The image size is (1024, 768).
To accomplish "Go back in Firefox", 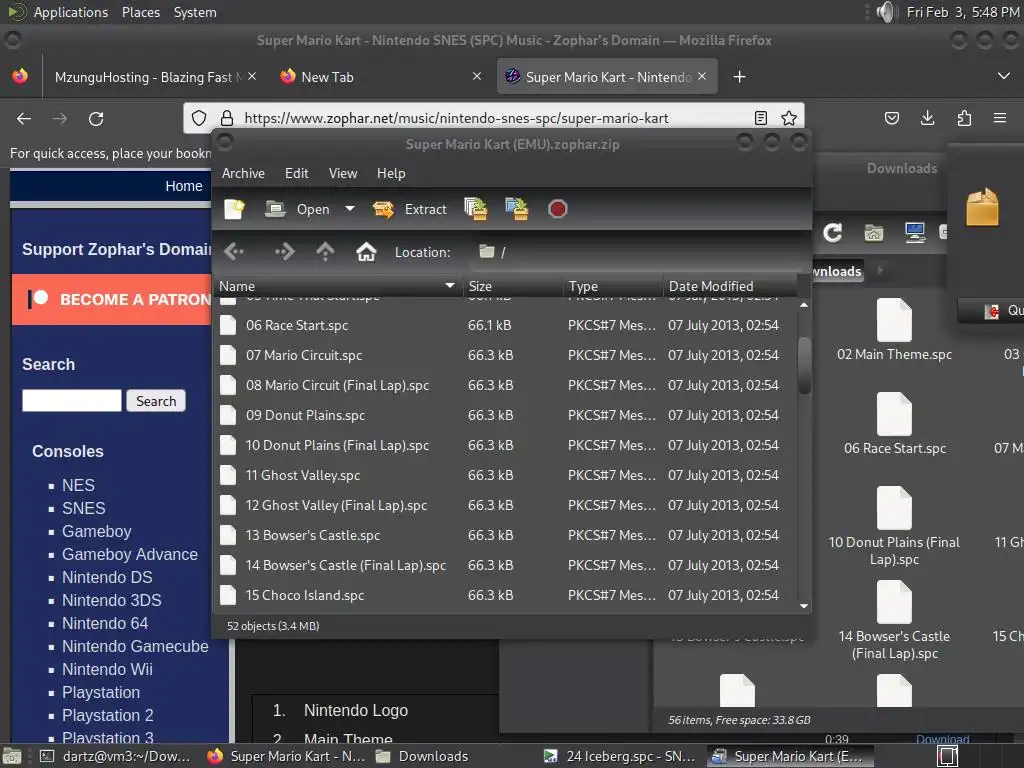I will point(24,118).
